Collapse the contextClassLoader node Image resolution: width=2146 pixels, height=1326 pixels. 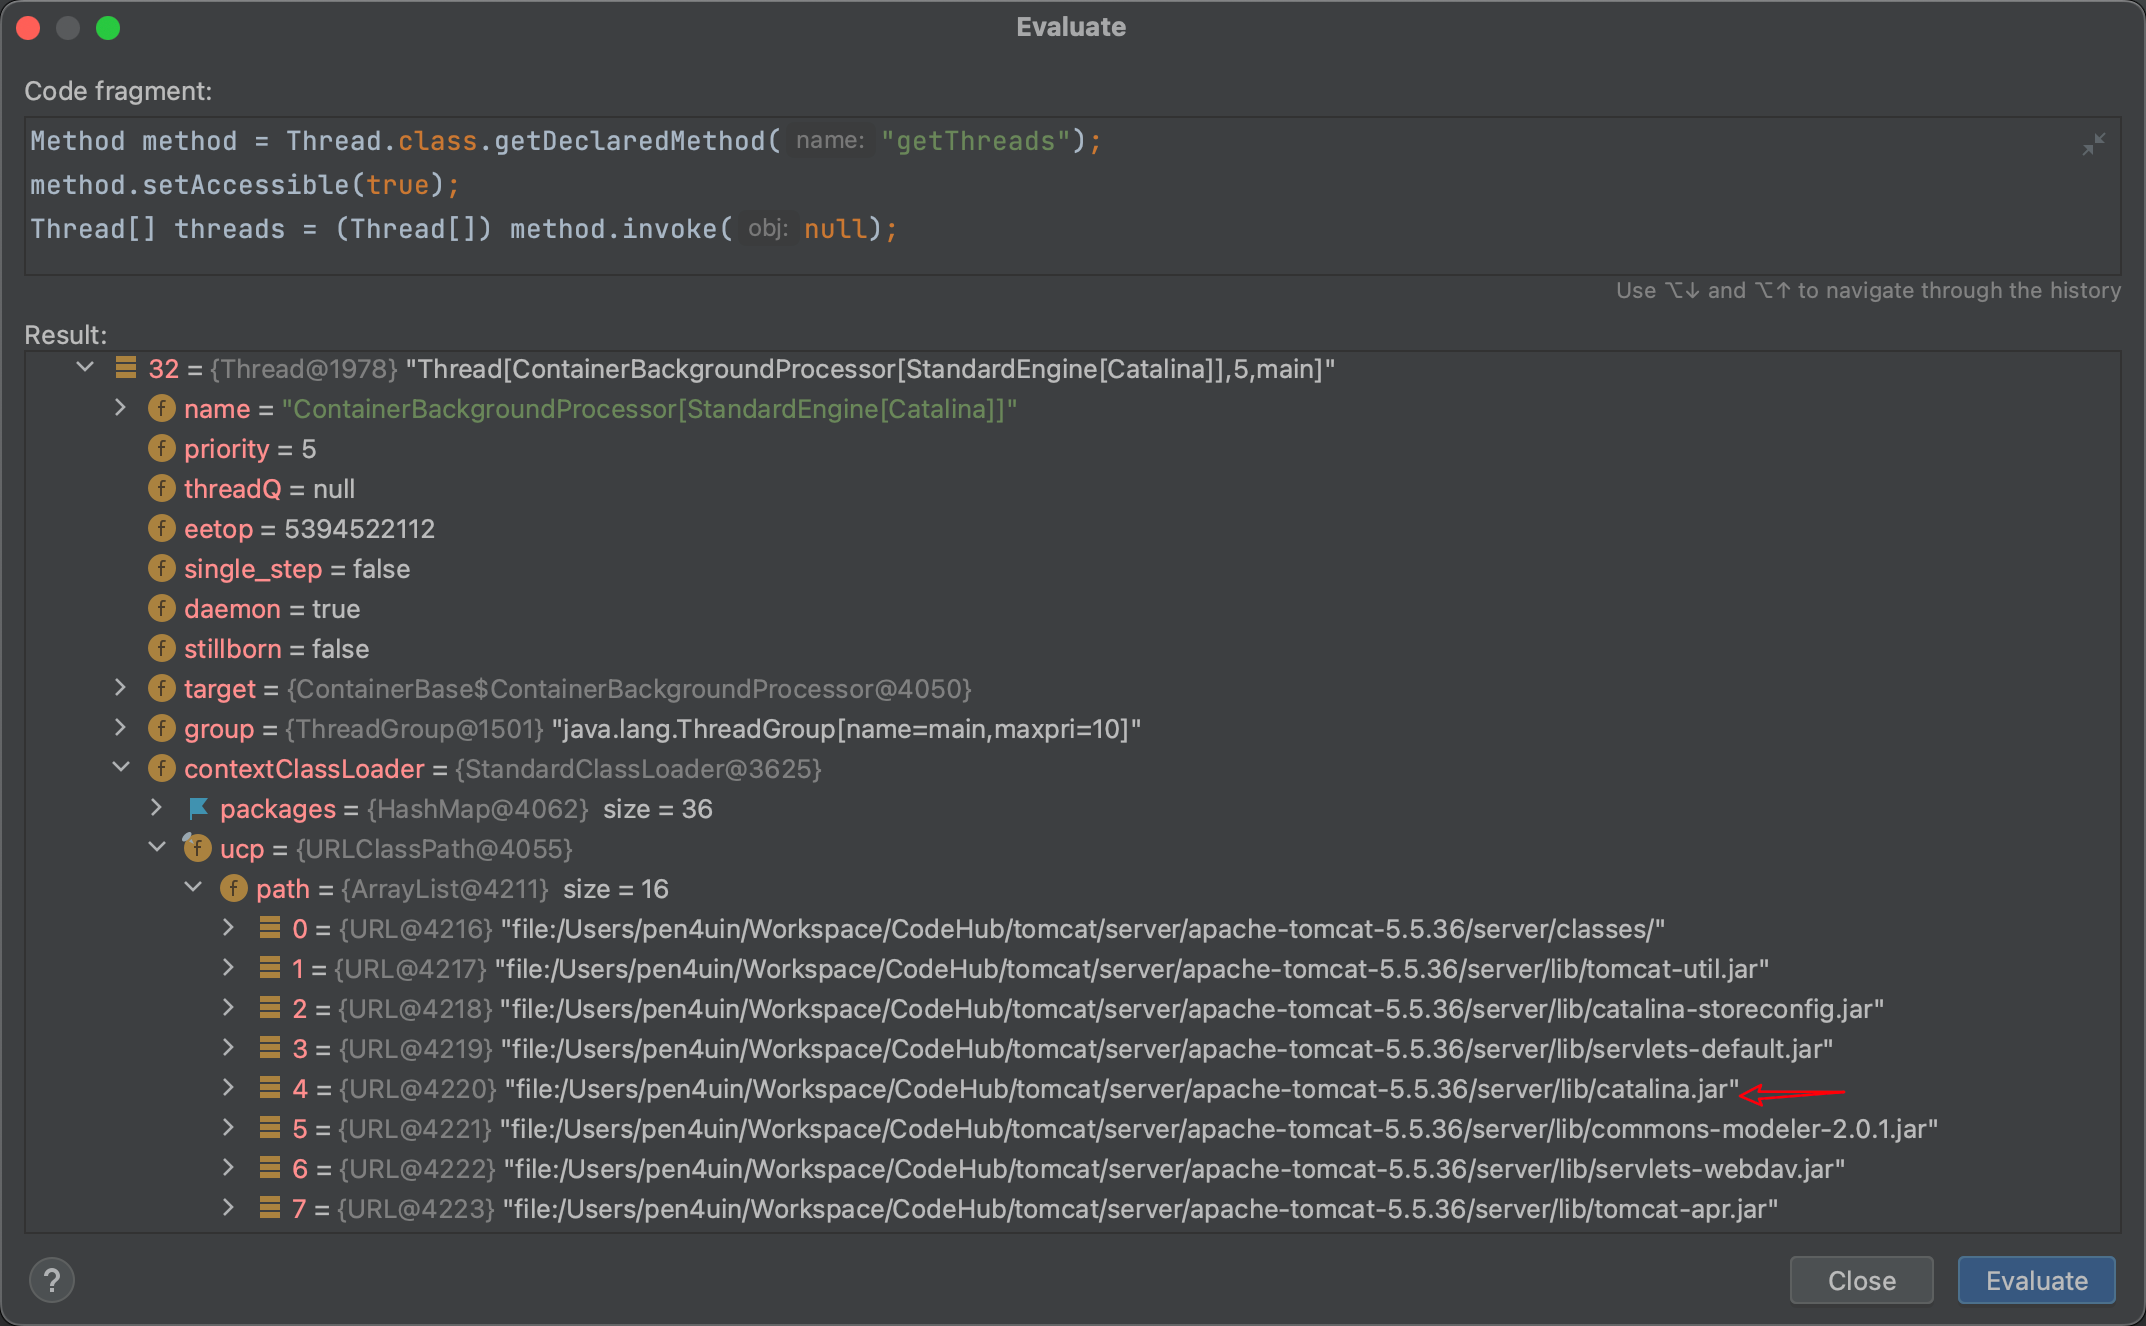point(121,767)
